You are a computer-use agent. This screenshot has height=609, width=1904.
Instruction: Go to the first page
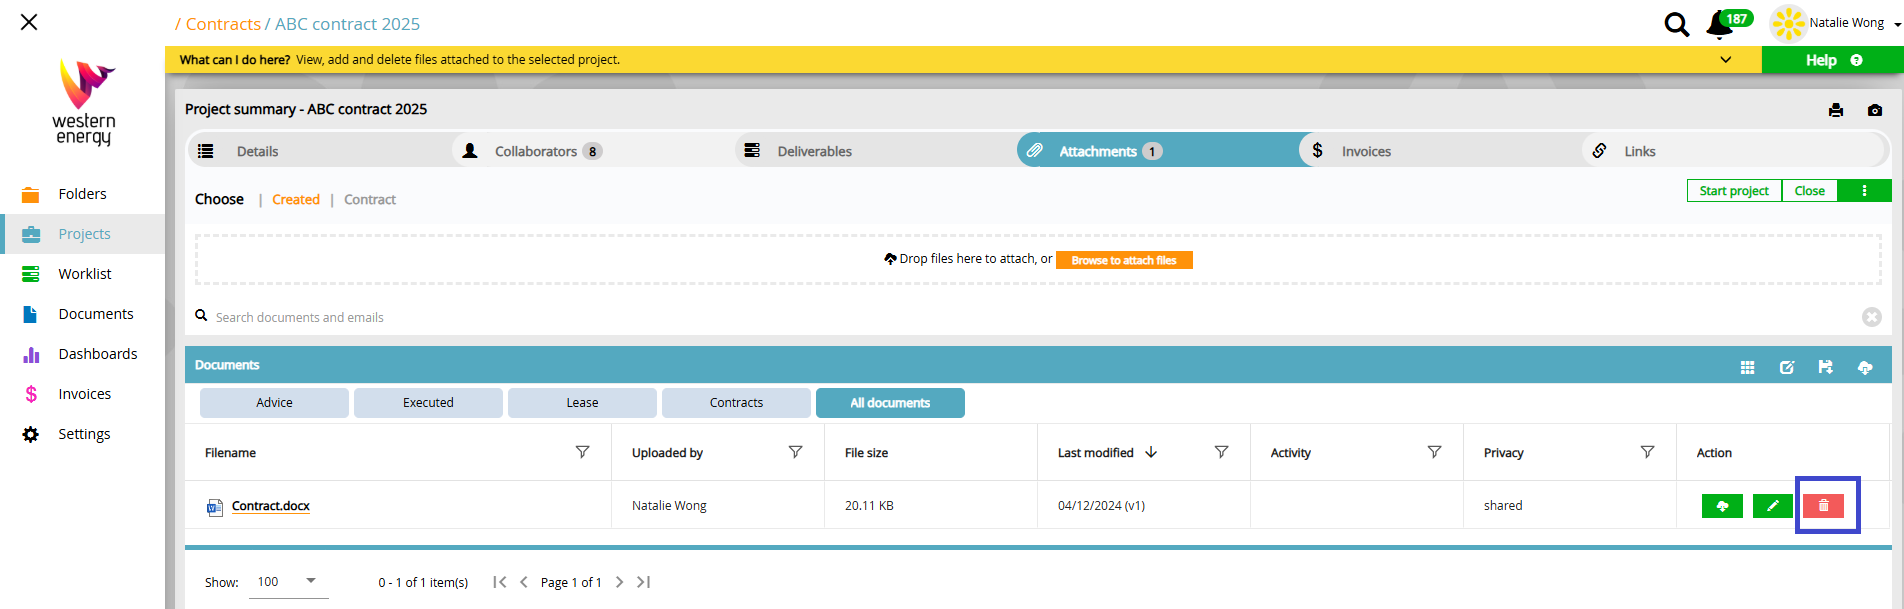pyautogui.click(x=499, y=582)
